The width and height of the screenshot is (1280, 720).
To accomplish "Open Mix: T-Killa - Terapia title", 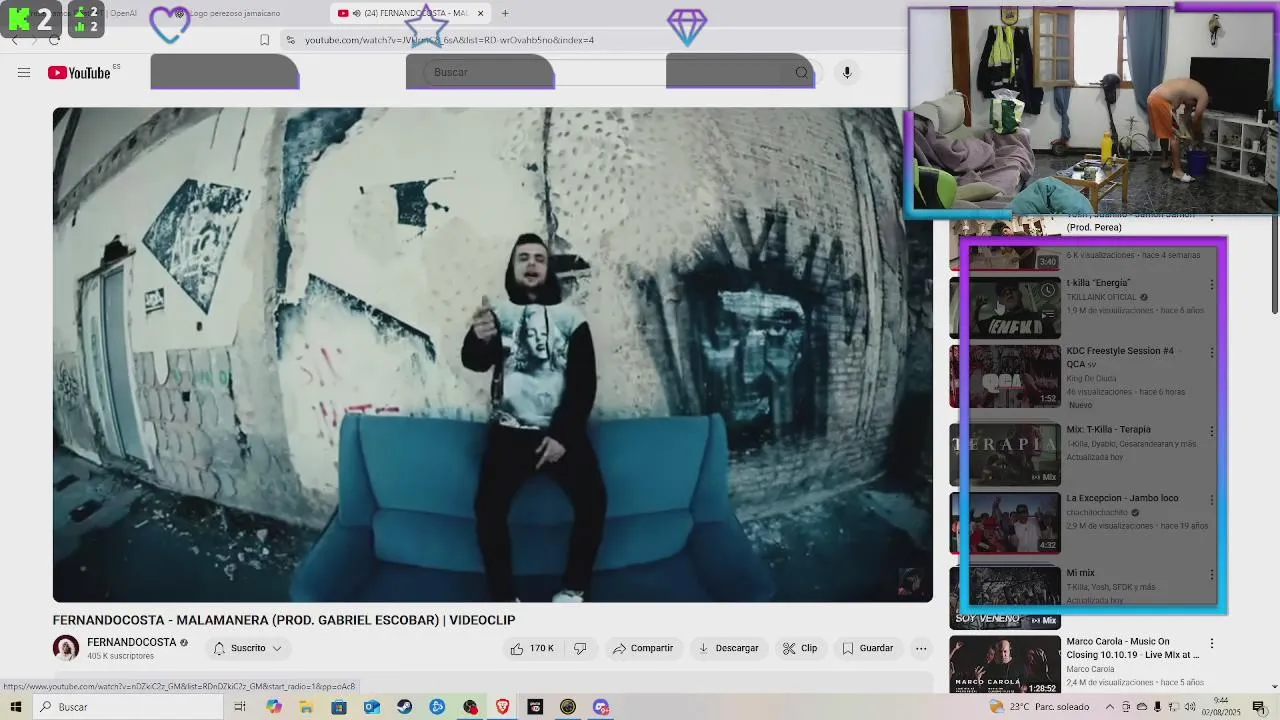I will (x=1108, y=429).
